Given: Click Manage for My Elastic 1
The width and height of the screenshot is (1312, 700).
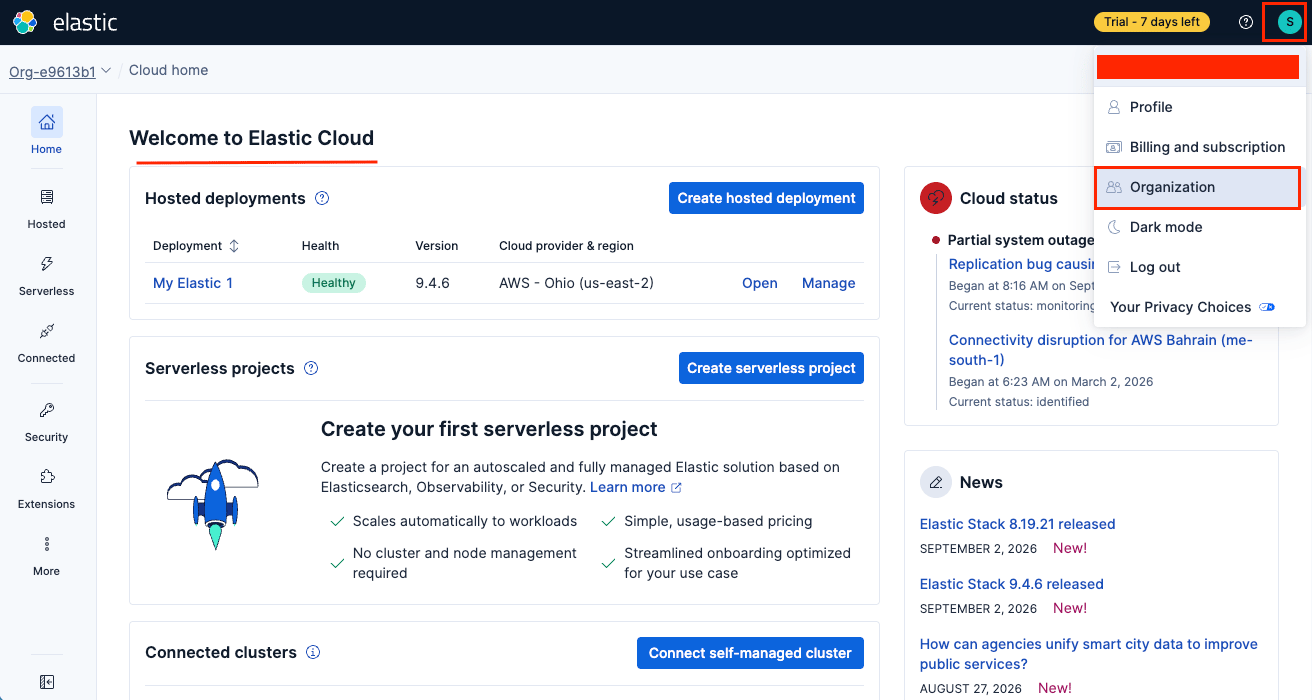Looking at the screenshot, I should (829, 283).
